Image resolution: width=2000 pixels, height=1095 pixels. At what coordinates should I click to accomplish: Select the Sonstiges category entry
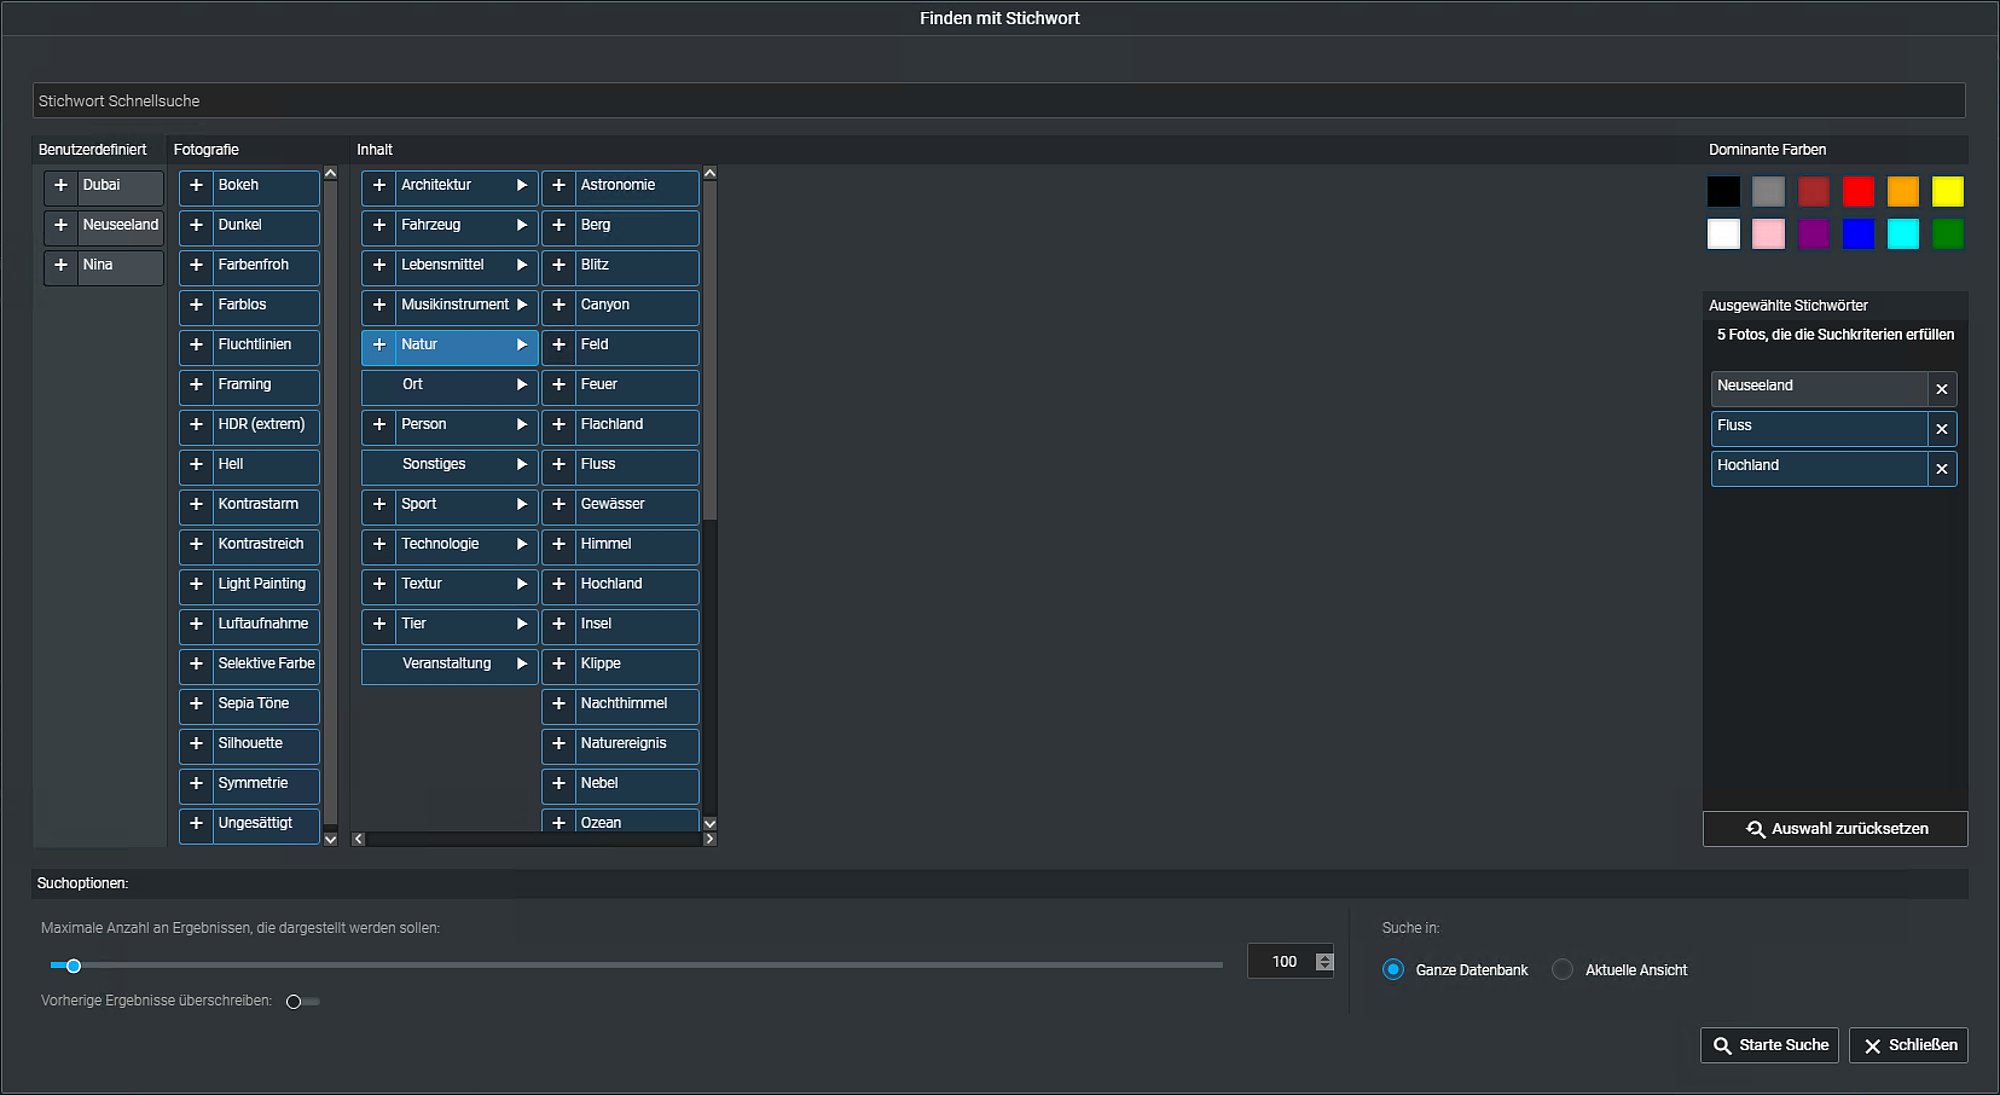click(449, 465)
